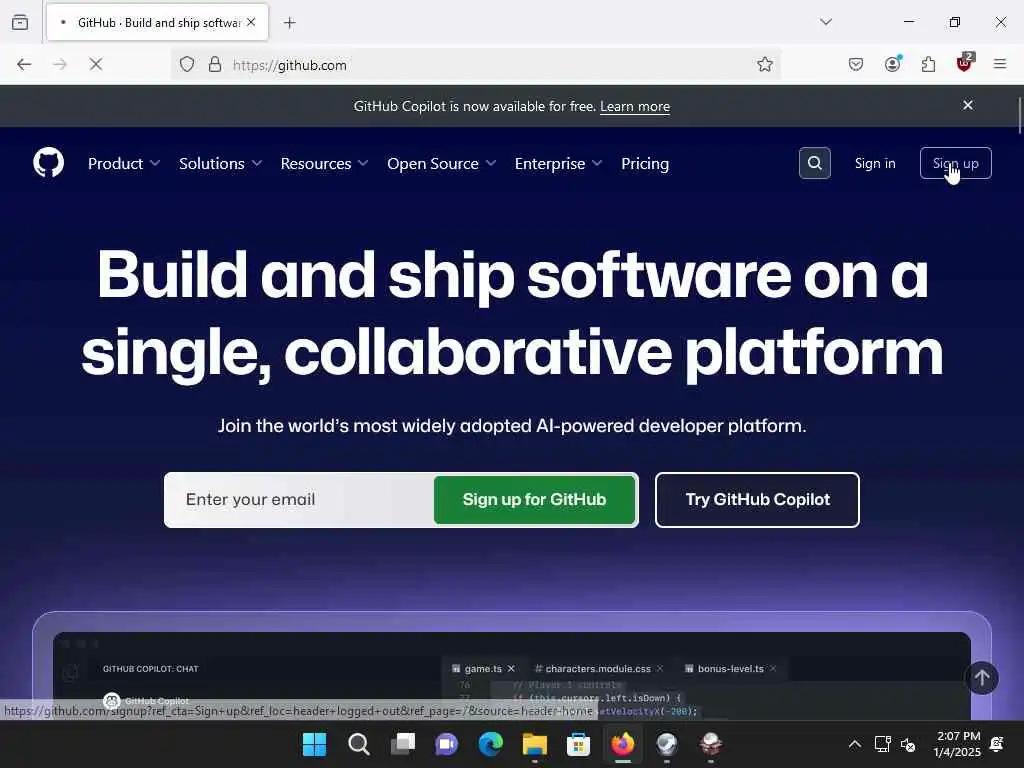Click the muted volume tray icon
This screenshot has width=1024, height=768.
click(908, 744)
